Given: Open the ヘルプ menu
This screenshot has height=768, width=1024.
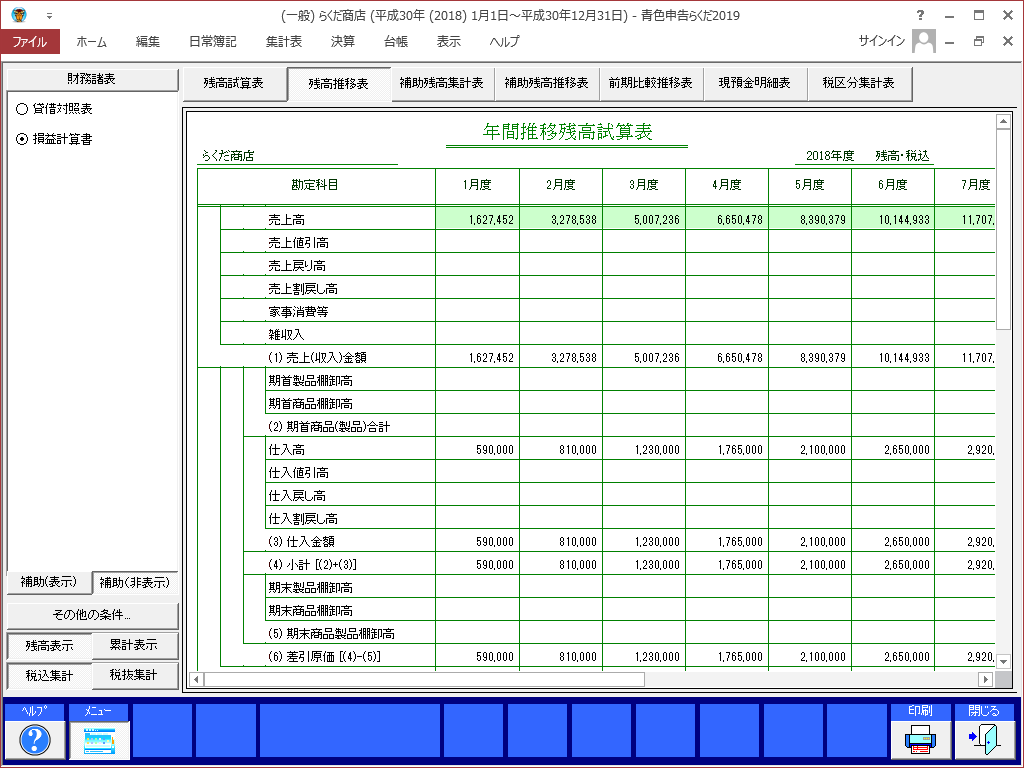Looking at the screenshot, I should (504, 41).
